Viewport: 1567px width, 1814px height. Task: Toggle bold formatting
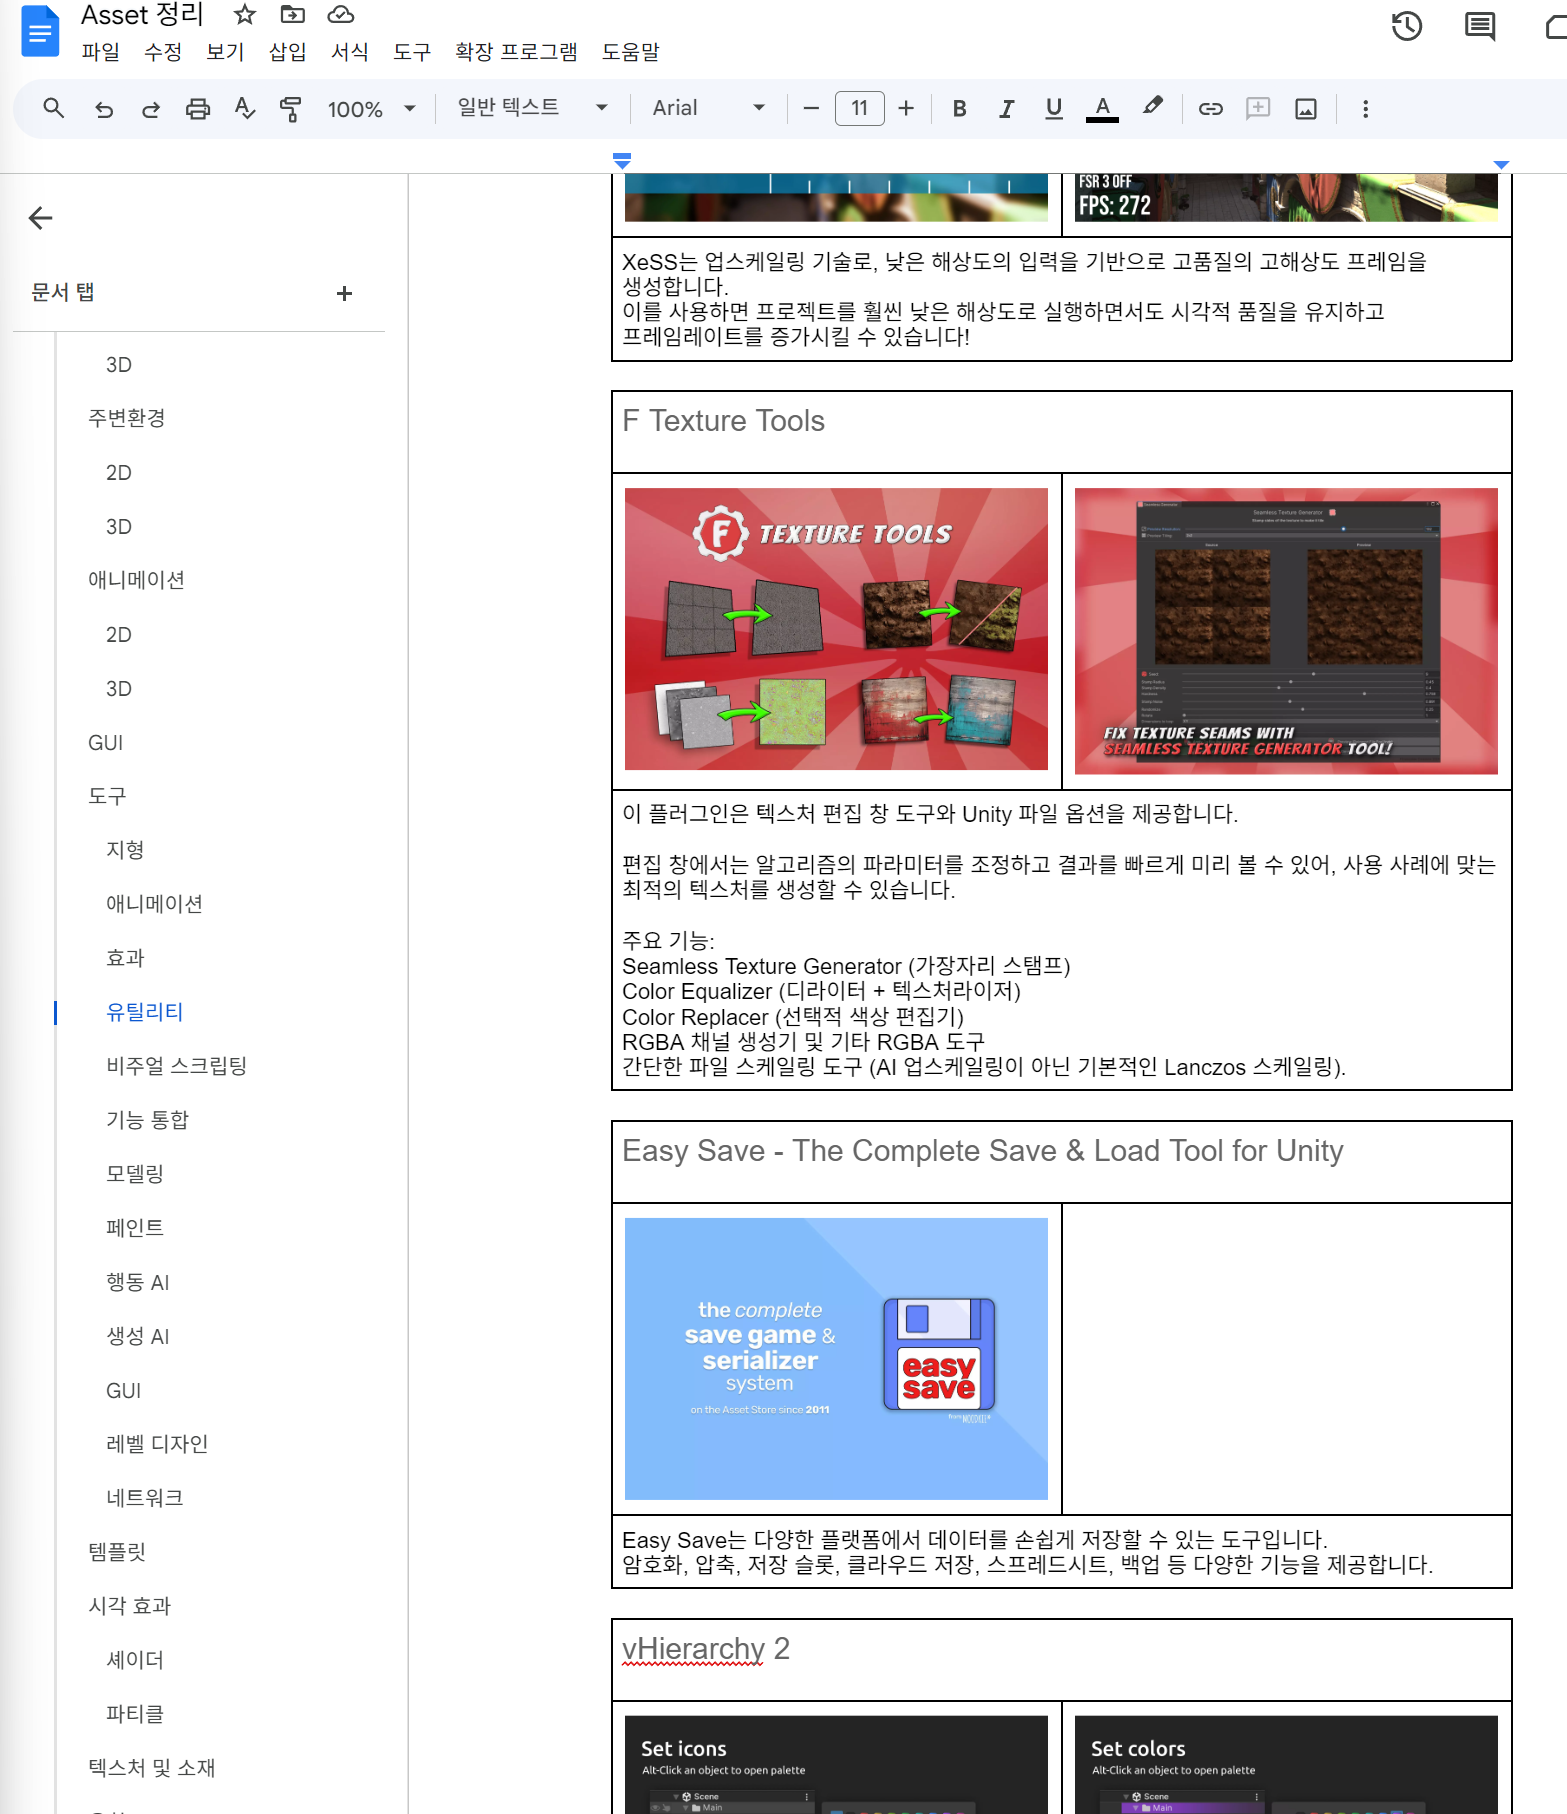pos(959,109)
